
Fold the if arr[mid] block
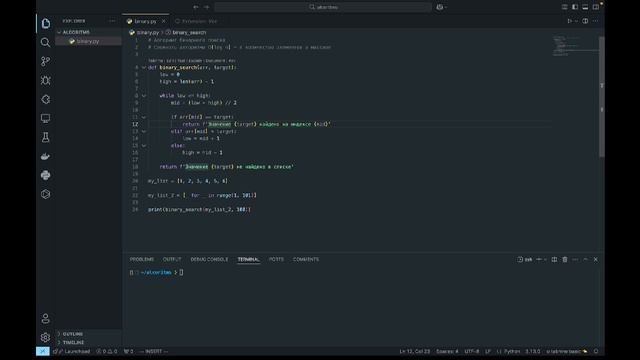click(x=144, y=117)
